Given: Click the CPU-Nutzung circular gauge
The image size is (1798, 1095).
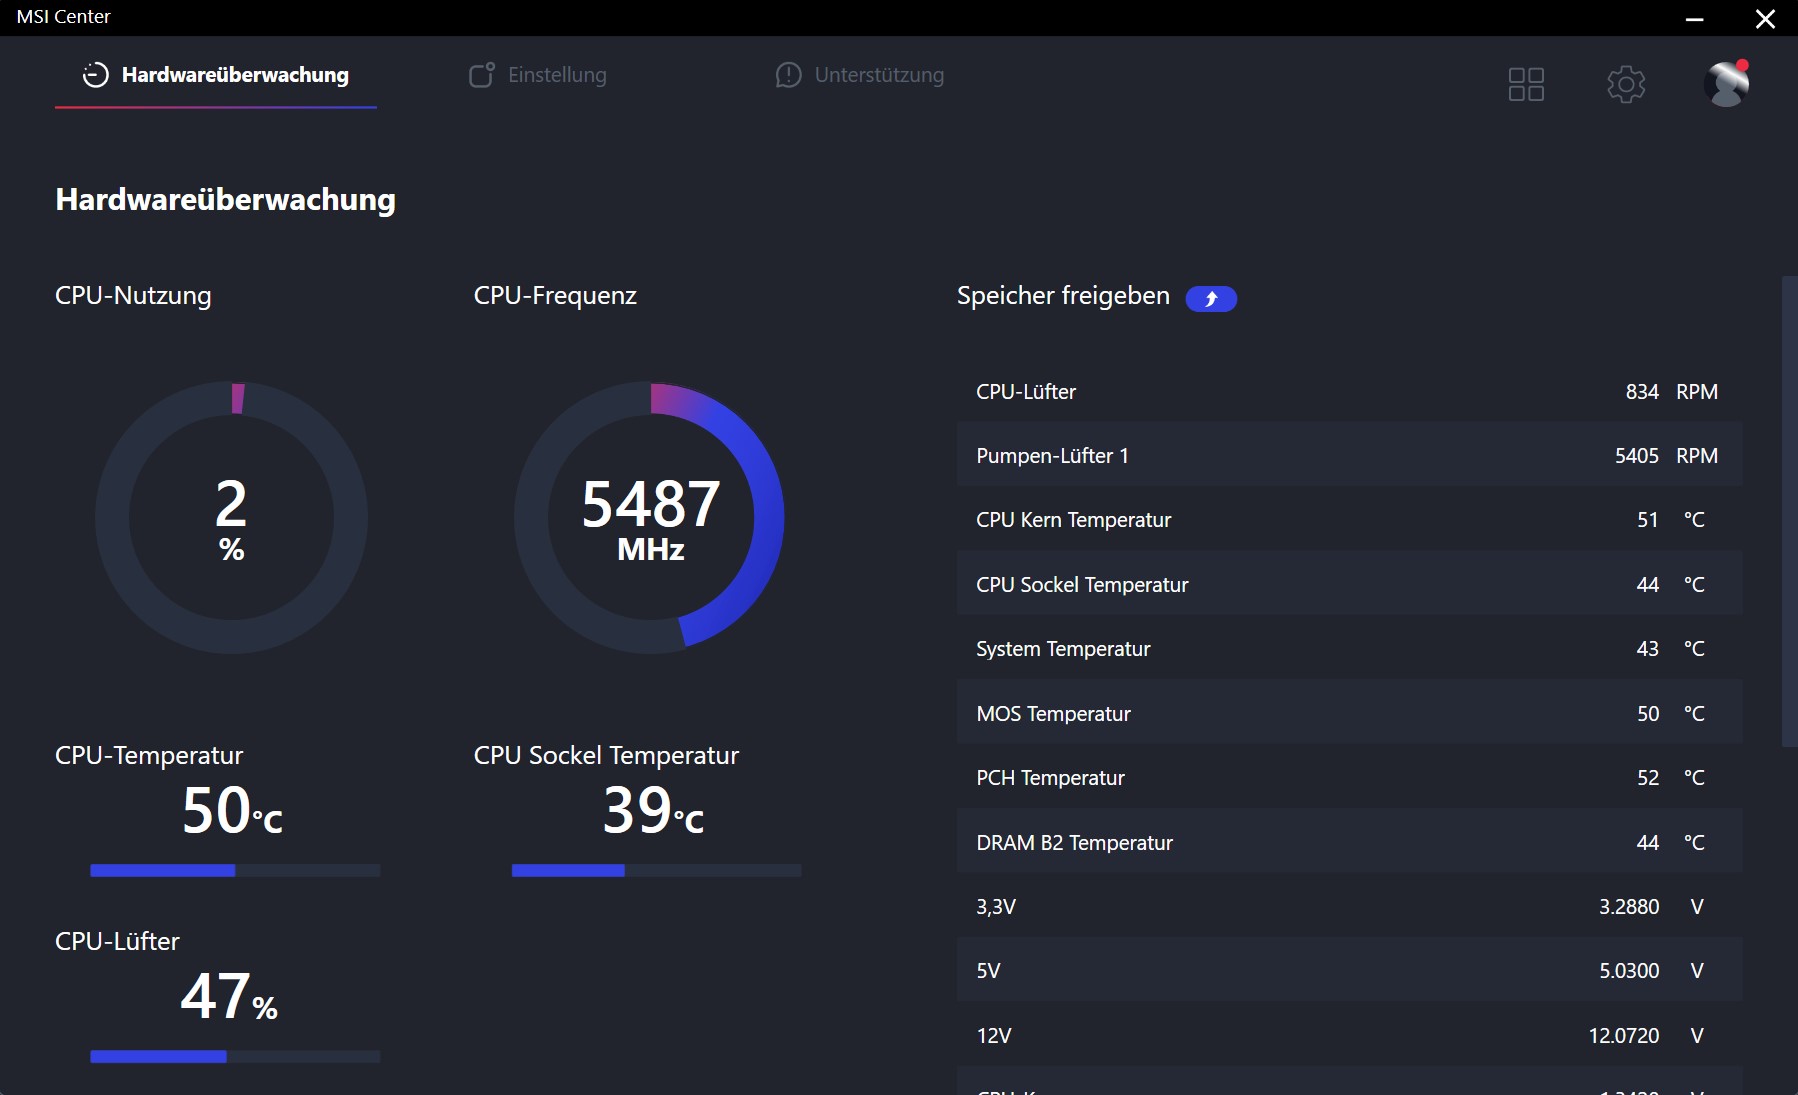Looking at the screenshot, I should [x=231, y=518].
